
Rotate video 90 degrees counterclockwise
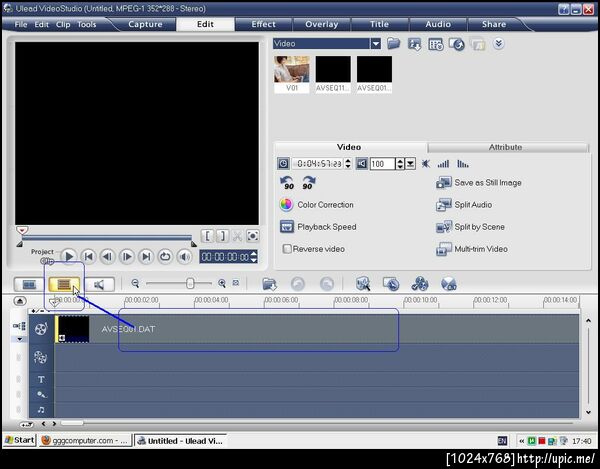(287, 183)
